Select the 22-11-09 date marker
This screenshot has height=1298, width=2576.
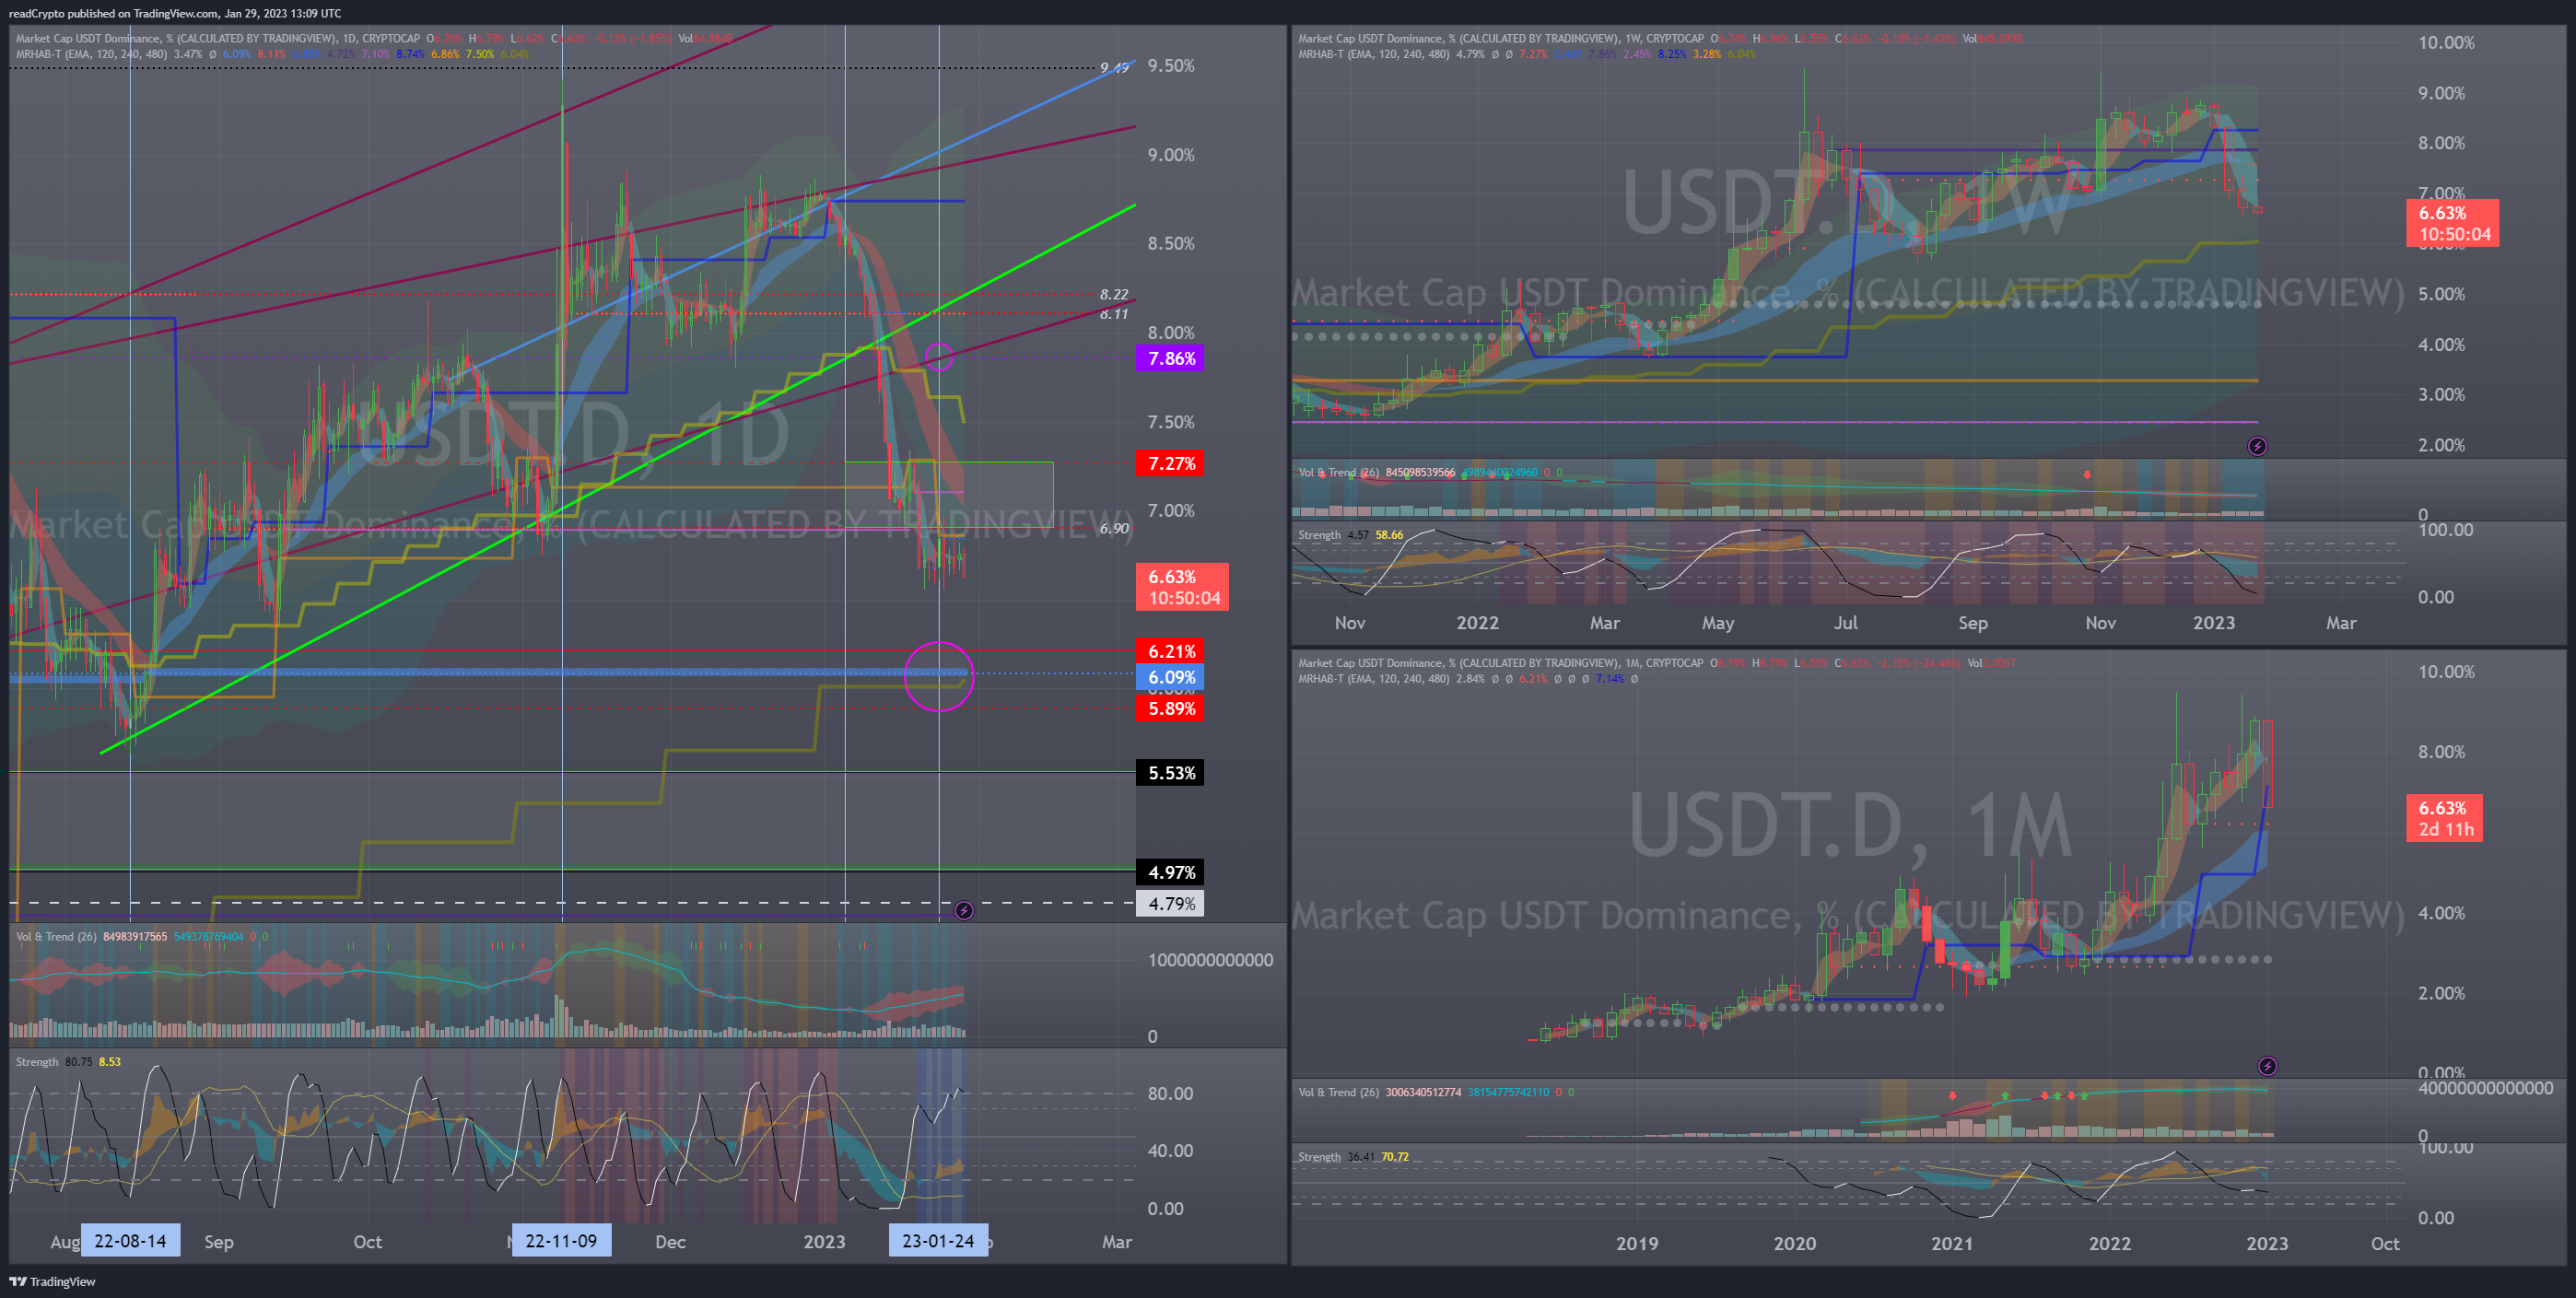(561, 1240)
